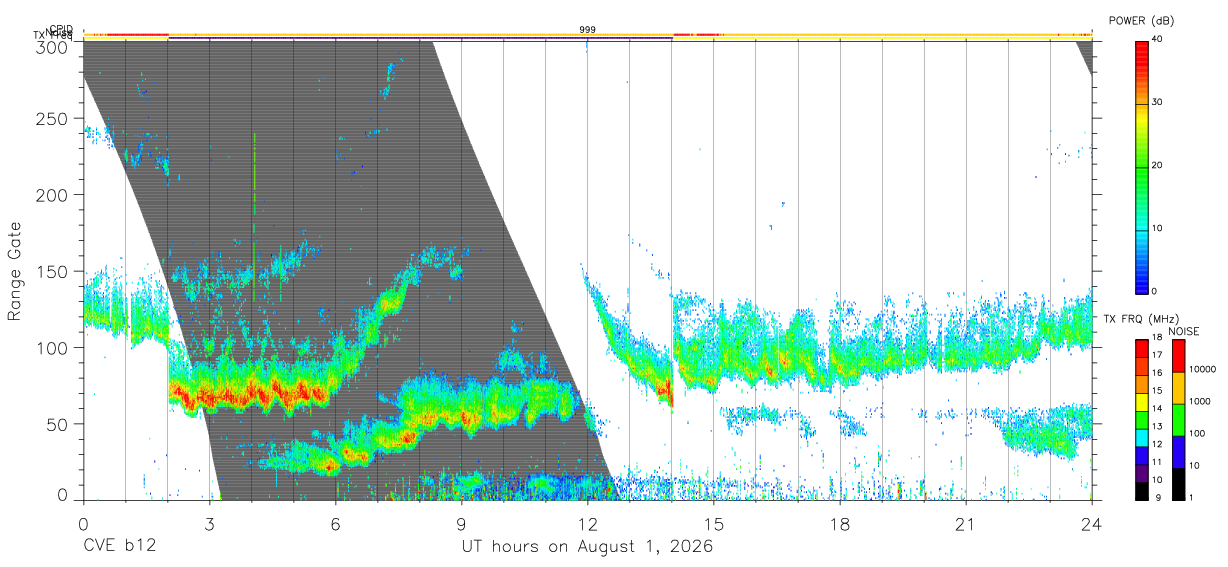Click the POWER (dB) gradient color bar

coord(1141,166)
